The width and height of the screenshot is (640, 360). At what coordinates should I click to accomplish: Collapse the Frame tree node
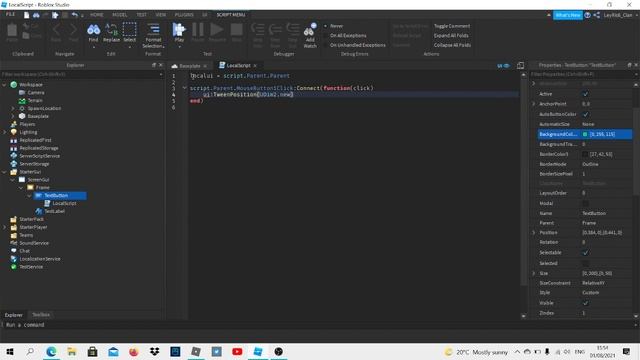[21, 188]
